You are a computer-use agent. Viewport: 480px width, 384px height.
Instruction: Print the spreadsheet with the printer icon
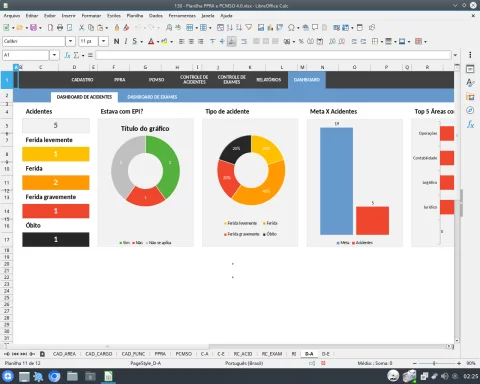pos(60,28)
